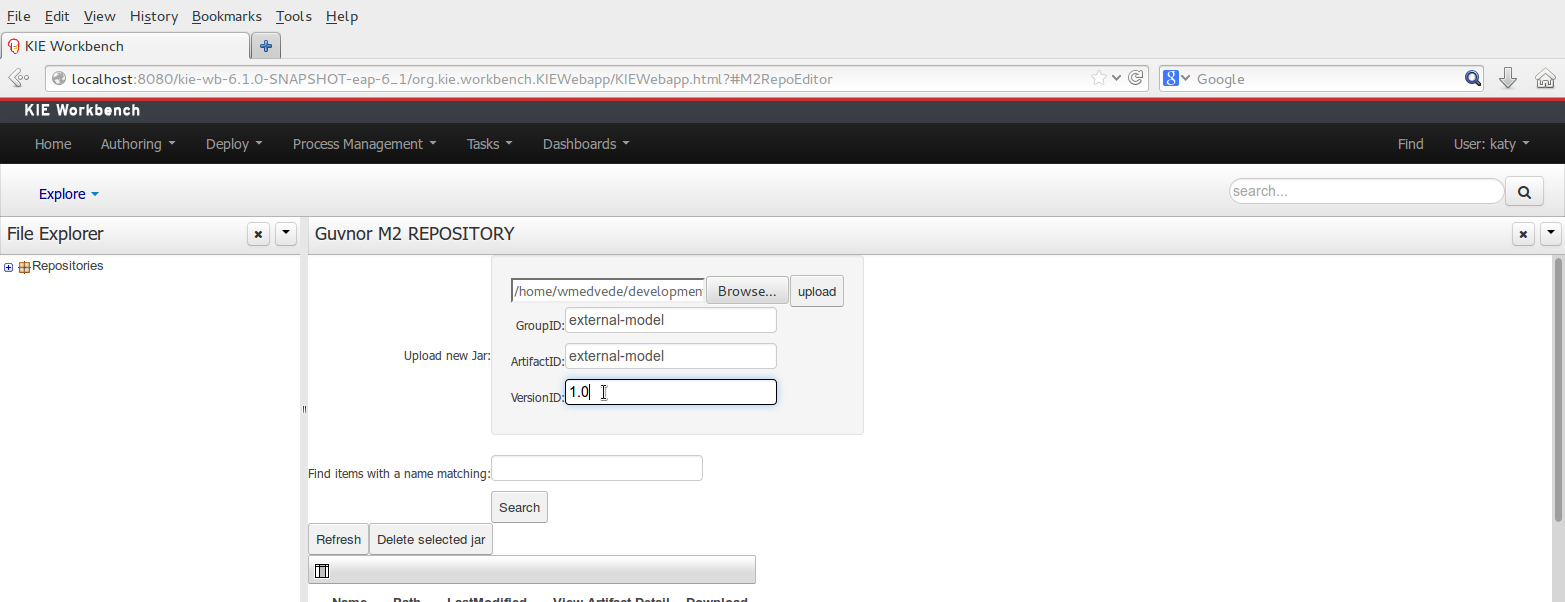Click workbench search magnifier button
Image resolution: width=1565 pixels, height=602 pixels.
tap(1524, 191)
